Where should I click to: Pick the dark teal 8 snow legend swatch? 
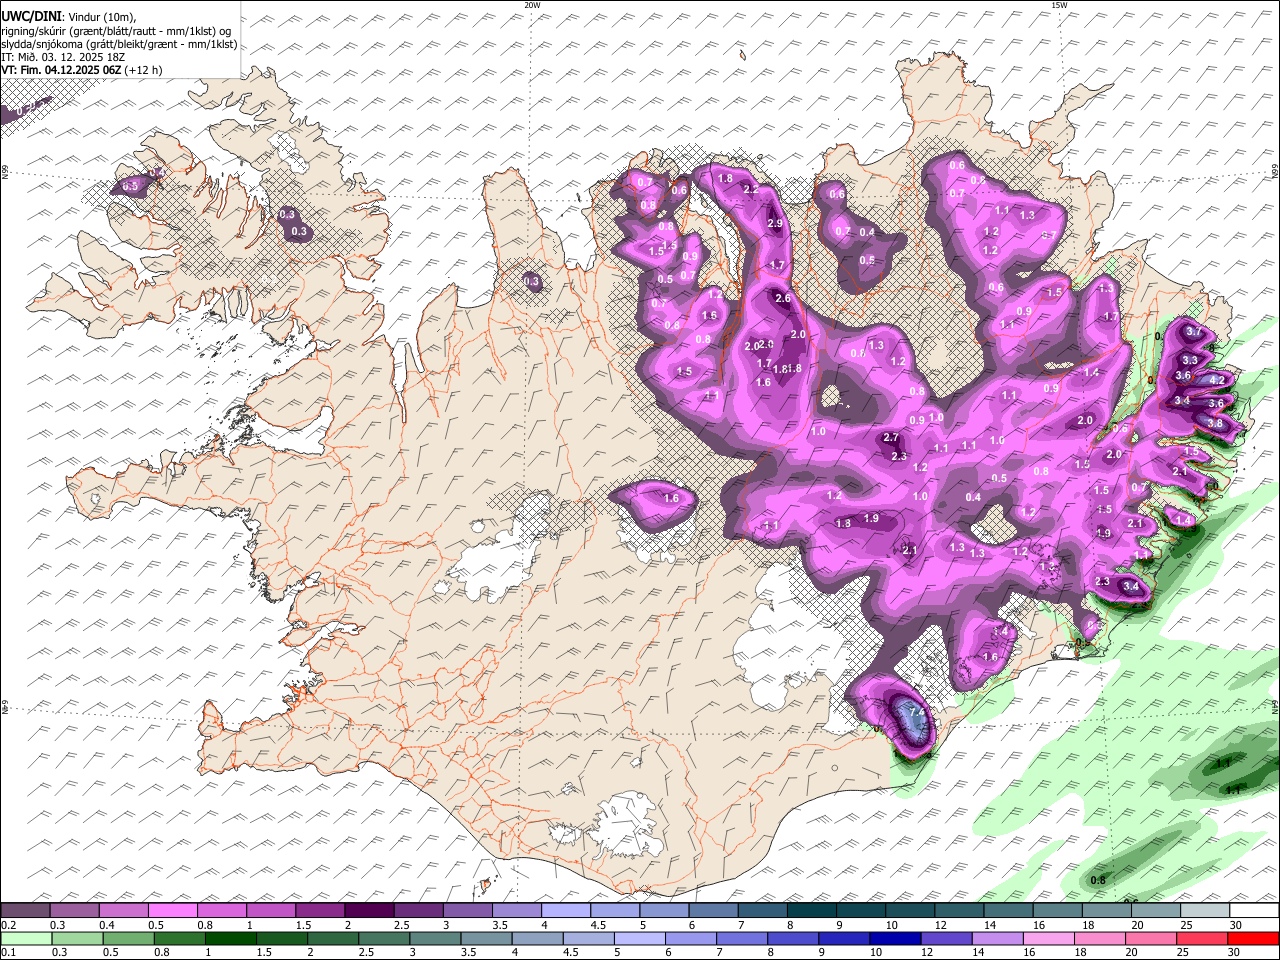811,910
